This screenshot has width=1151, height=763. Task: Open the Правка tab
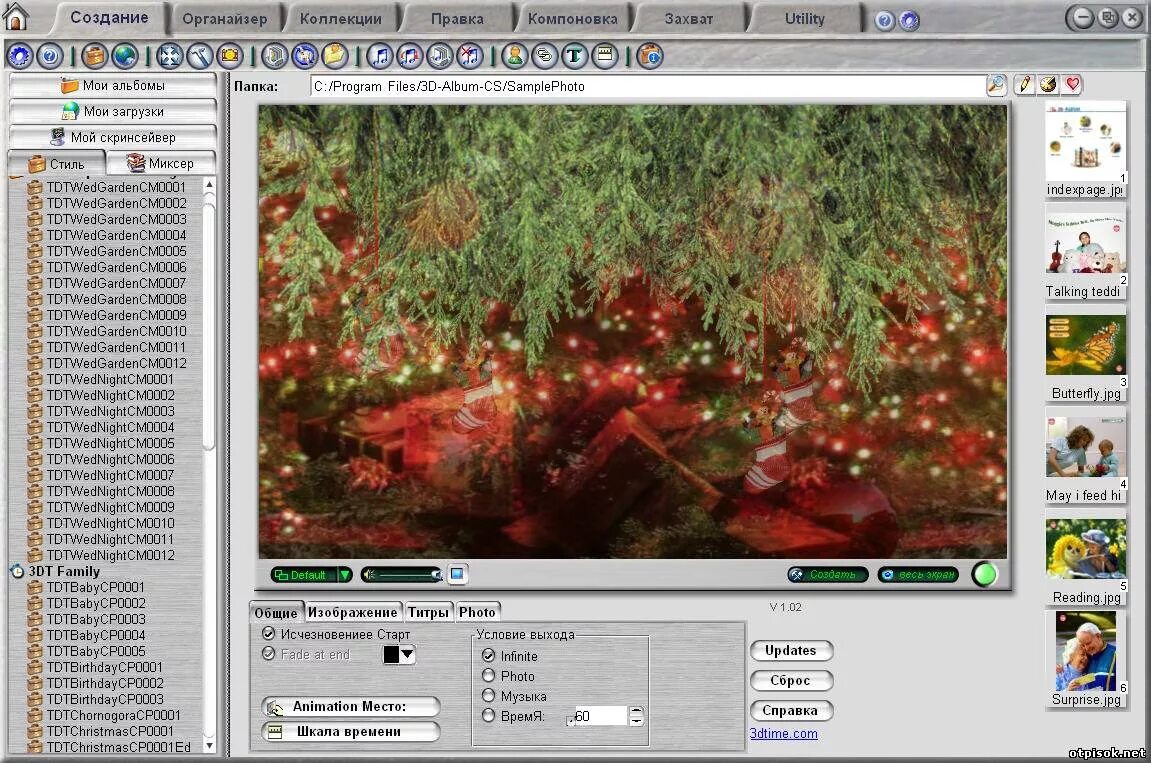[457, 19]
